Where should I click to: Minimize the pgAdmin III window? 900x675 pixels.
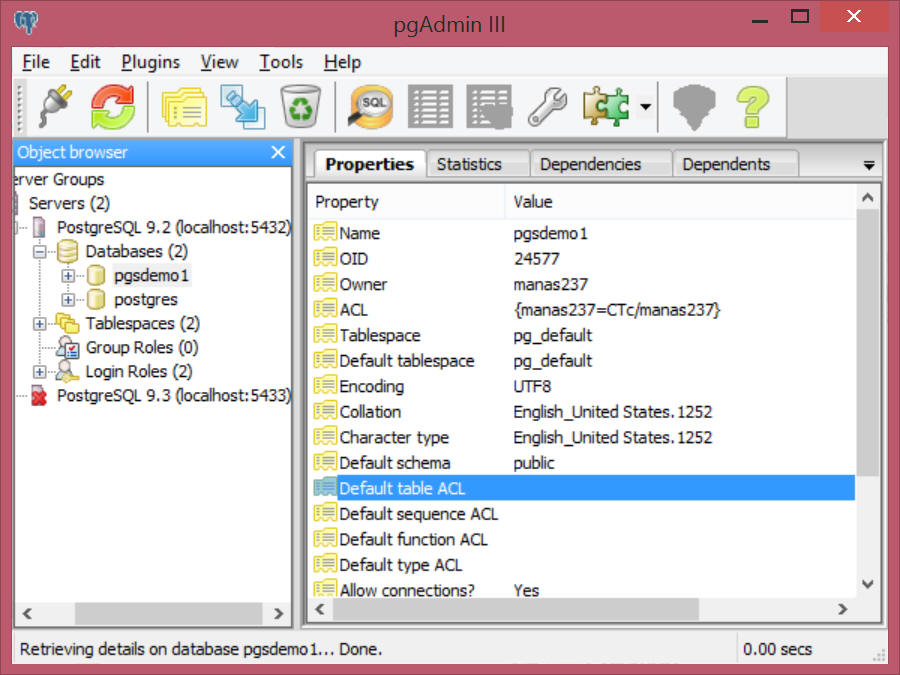[x=759, y=20]
